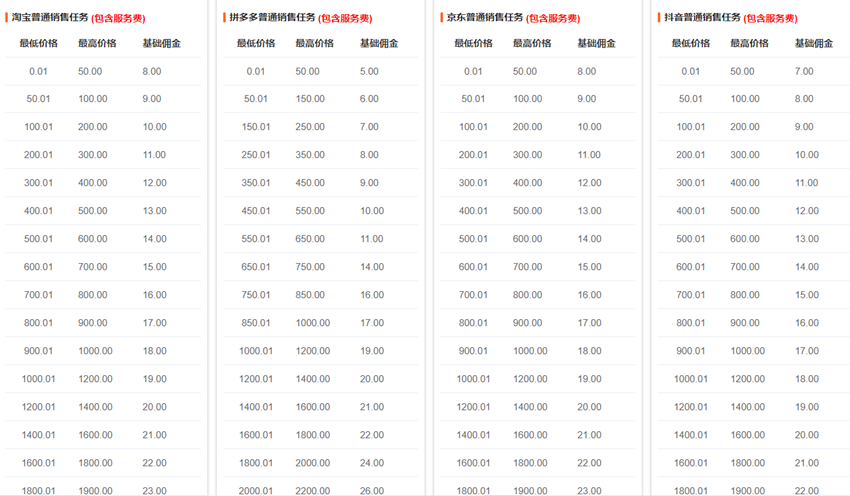Select 400.00 highest price in the 京东 table
The width and height of the screenshot is (850, 496).
coord(527,183)
